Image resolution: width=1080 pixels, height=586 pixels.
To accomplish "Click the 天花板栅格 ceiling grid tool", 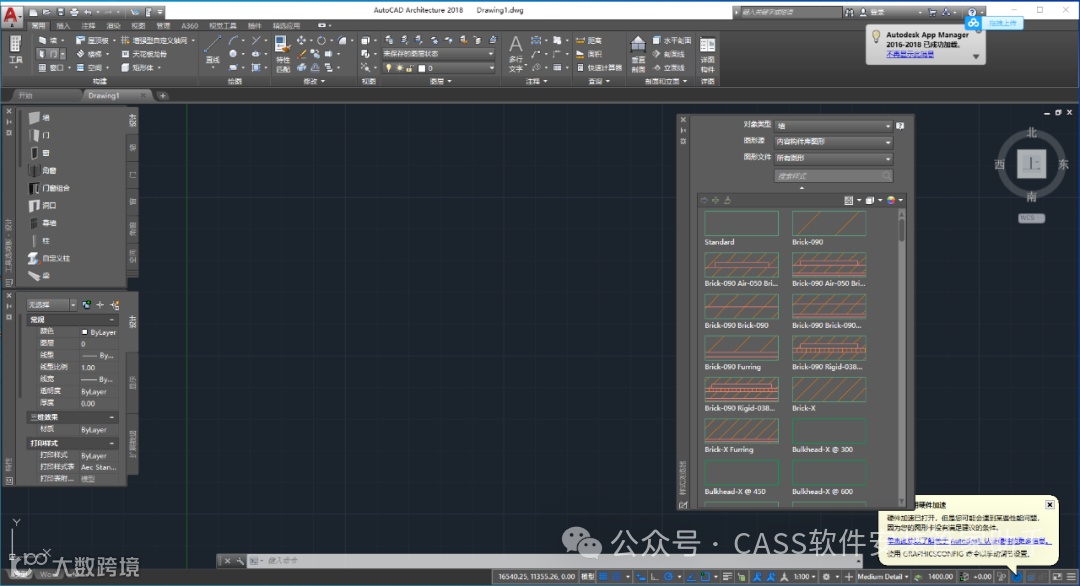I will coord(144,54).
